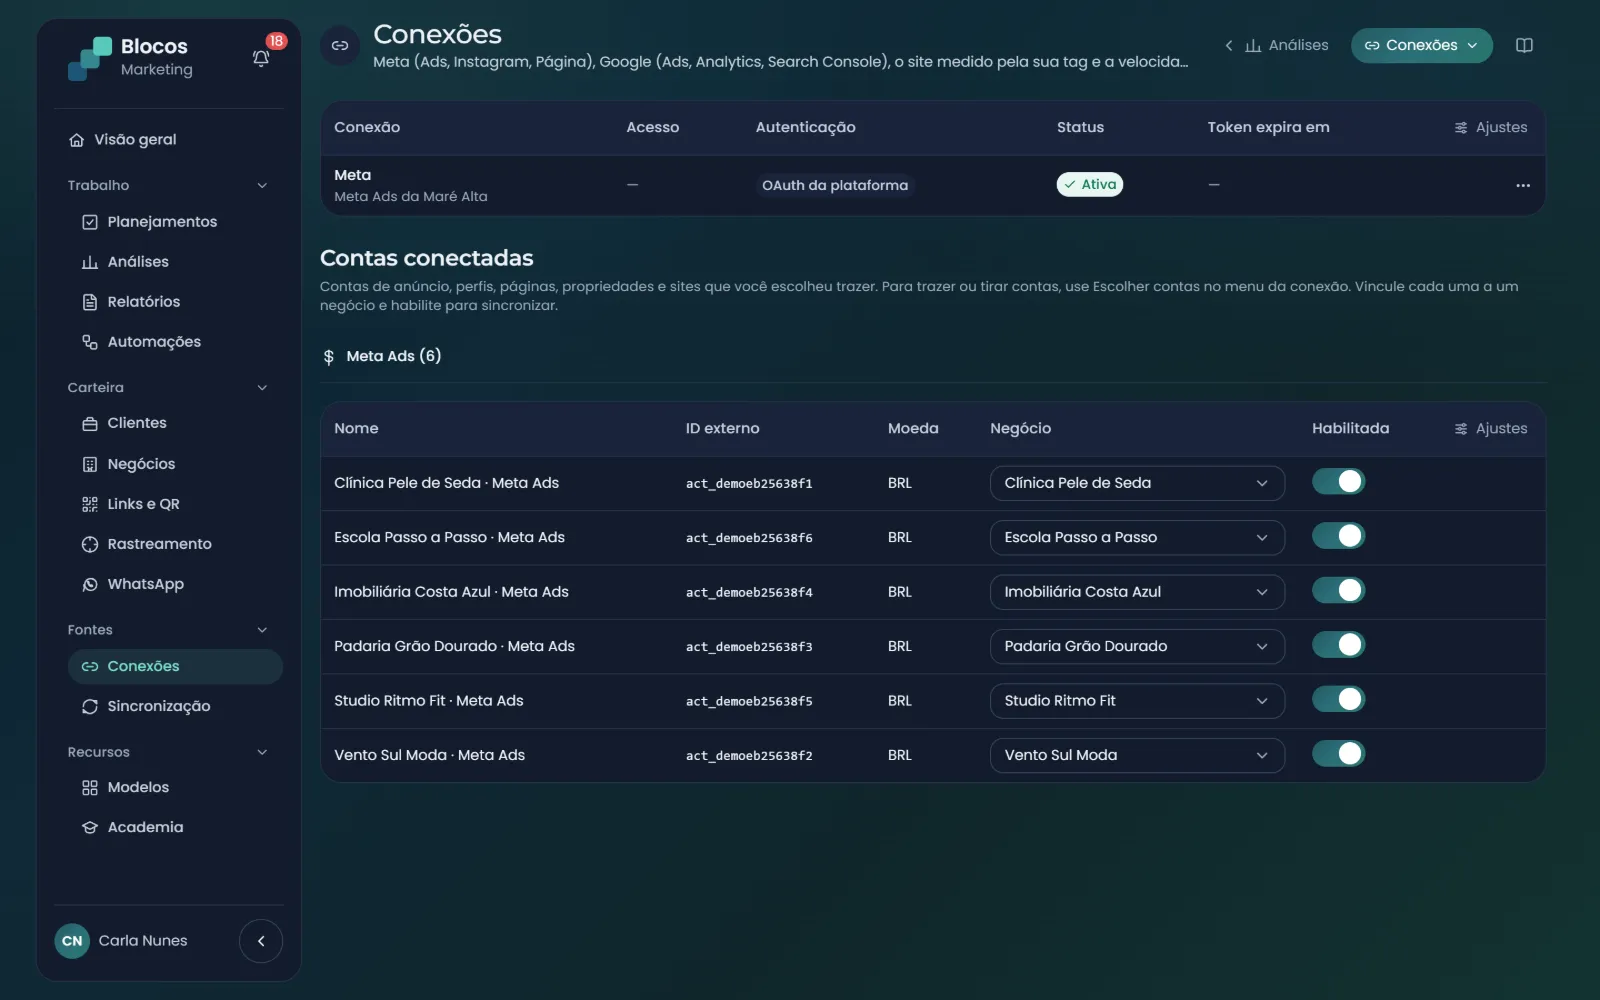Click the link icon beside Conexões title

(340, 46)
